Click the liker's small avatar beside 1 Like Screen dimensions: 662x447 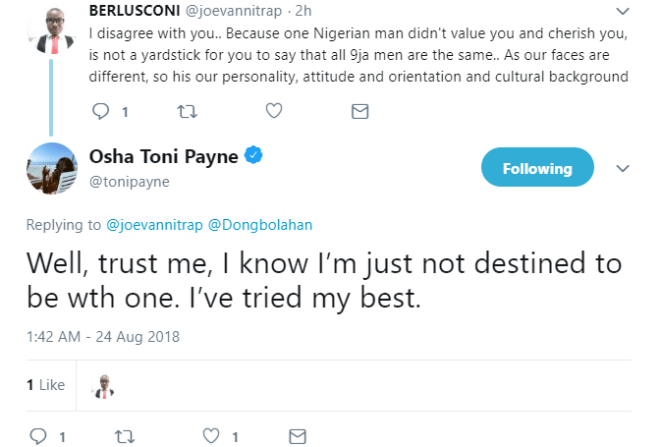click(x=102, y=385)
